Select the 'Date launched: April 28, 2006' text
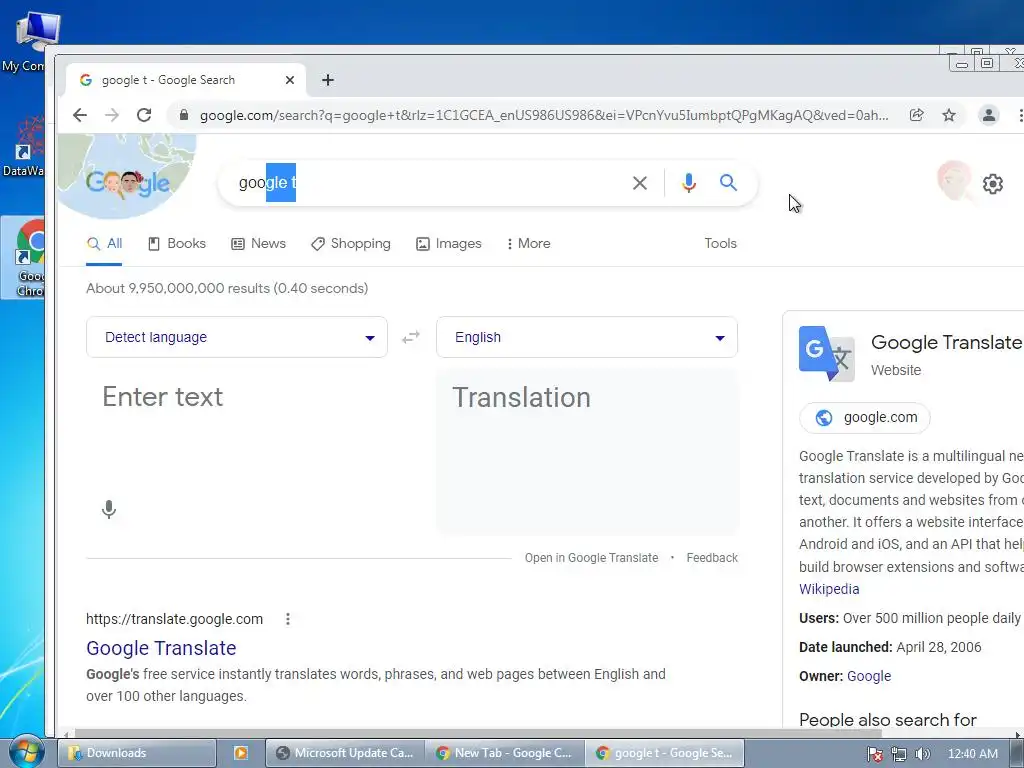The height and width of the screenshot is (768, 1024). (x=890, y=647)
